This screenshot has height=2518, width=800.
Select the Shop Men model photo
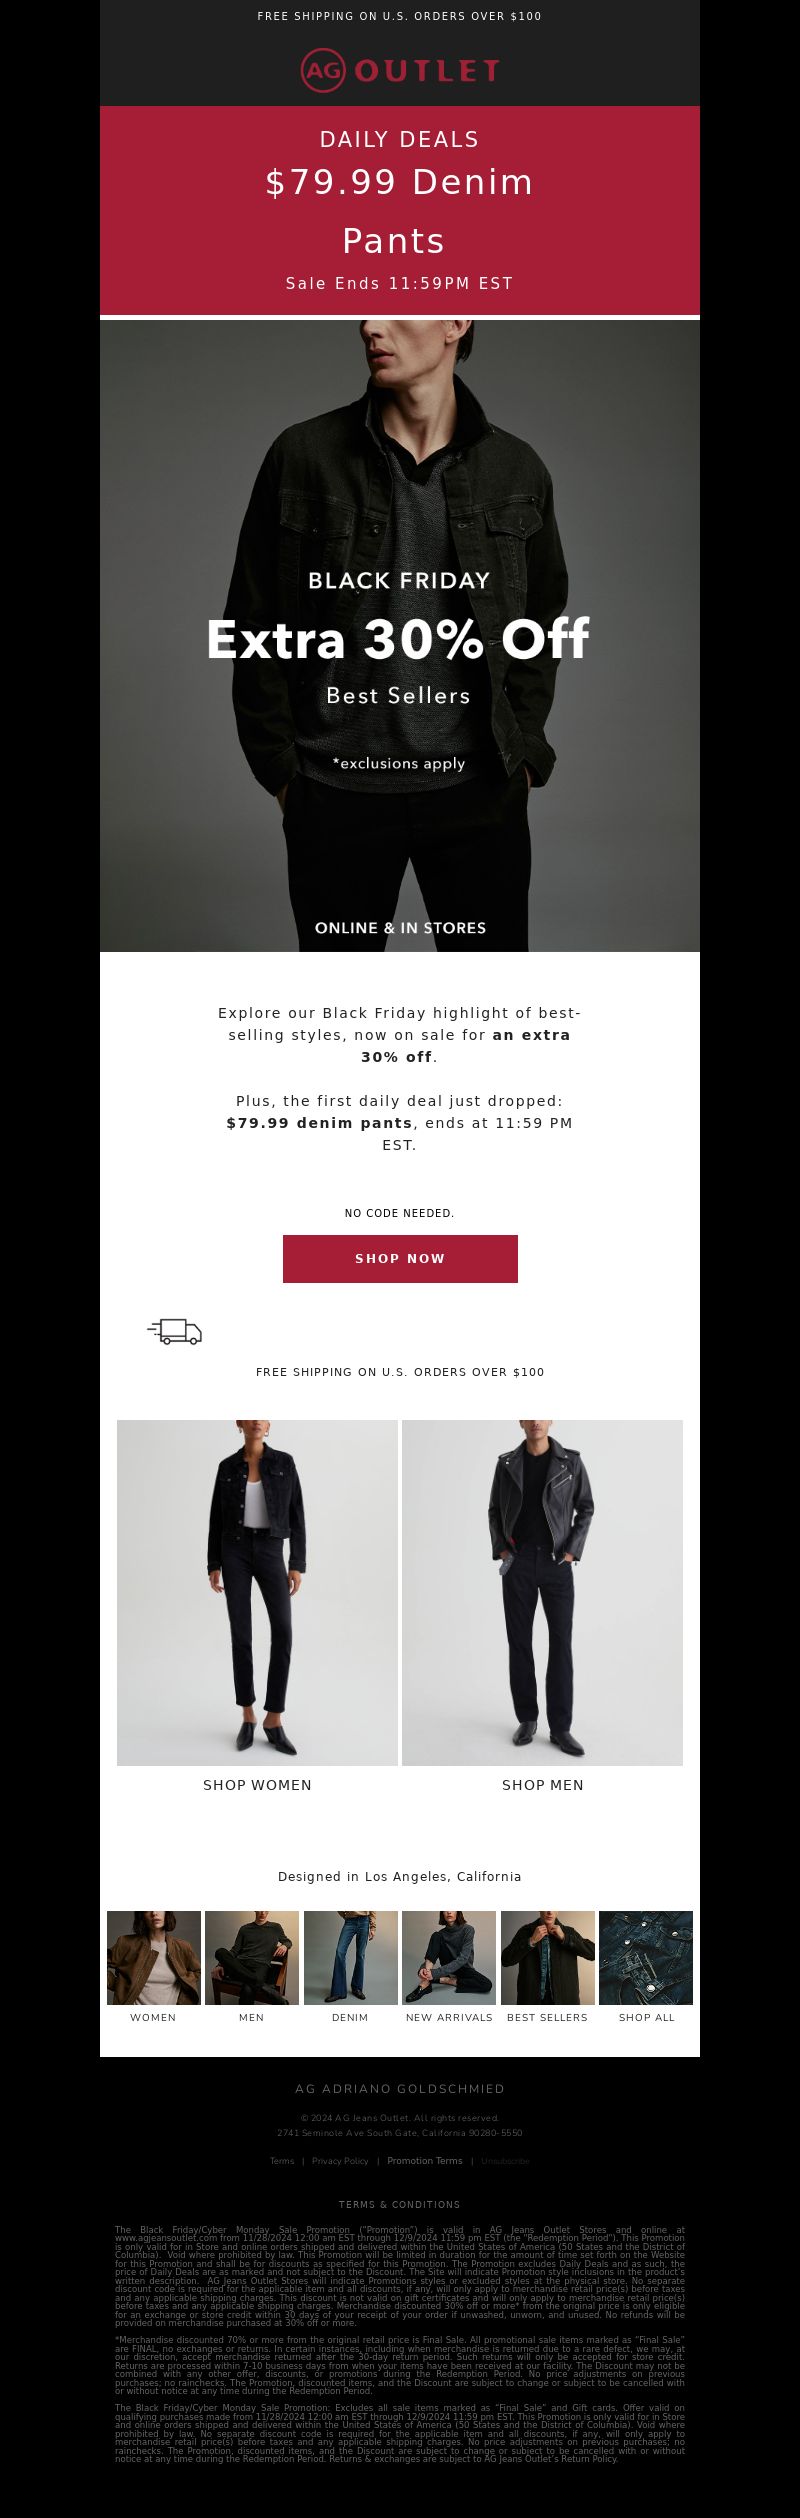(x=542, y=1592)
